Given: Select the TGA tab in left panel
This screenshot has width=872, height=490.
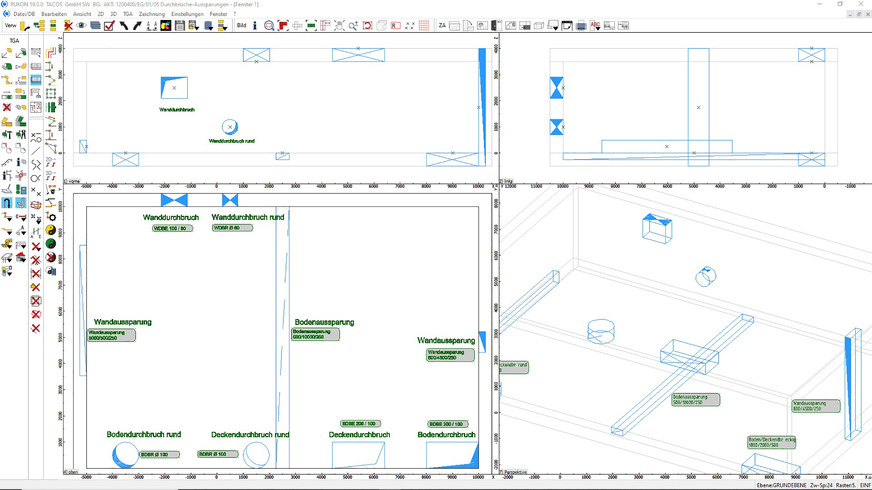Looking at the screenshot, I should [x=14, y=41].
